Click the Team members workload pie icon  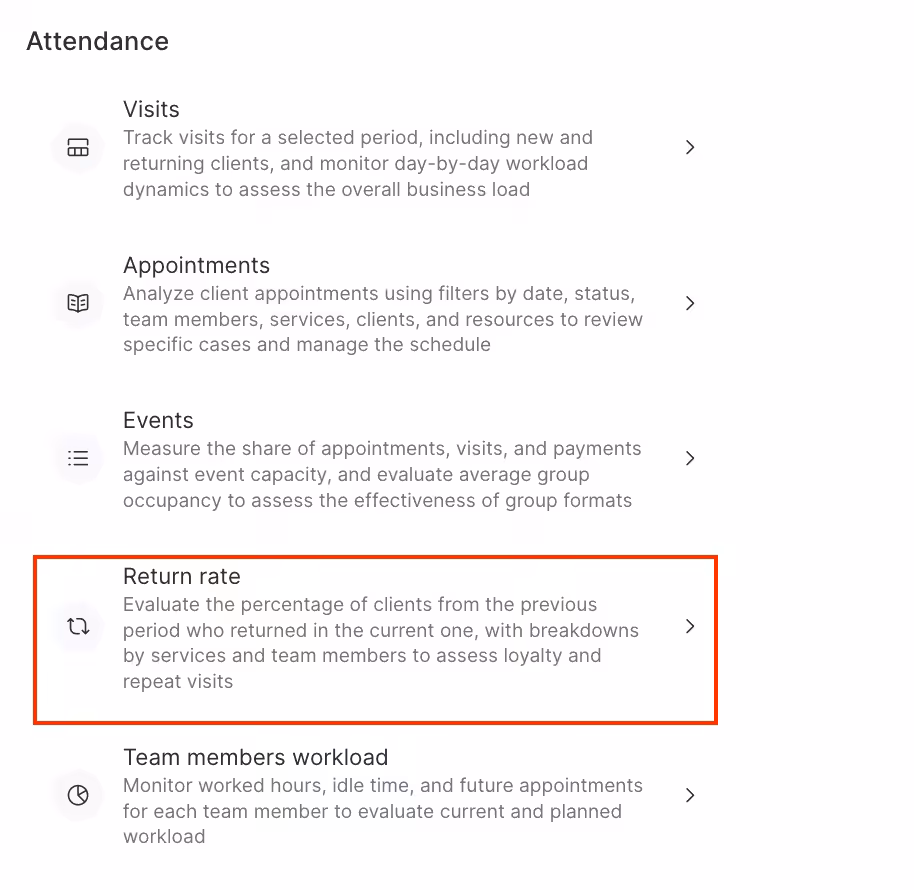[78, 796]
